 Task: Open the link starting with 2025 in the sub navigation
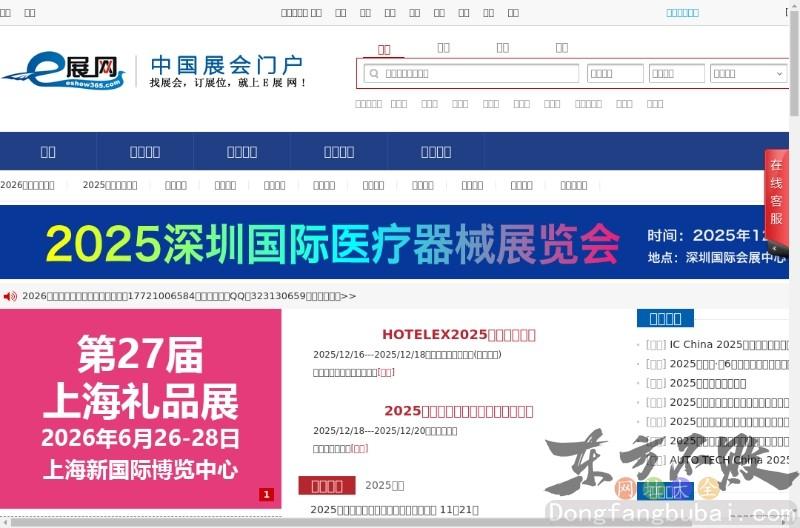tap(110, 185)
